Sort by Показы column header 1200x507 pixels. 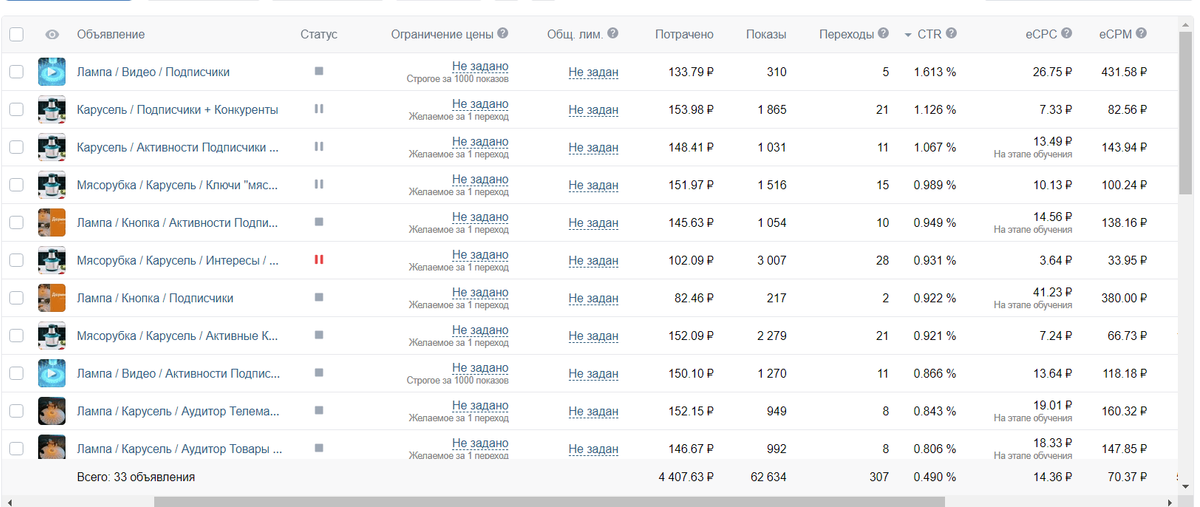(766, 34)
